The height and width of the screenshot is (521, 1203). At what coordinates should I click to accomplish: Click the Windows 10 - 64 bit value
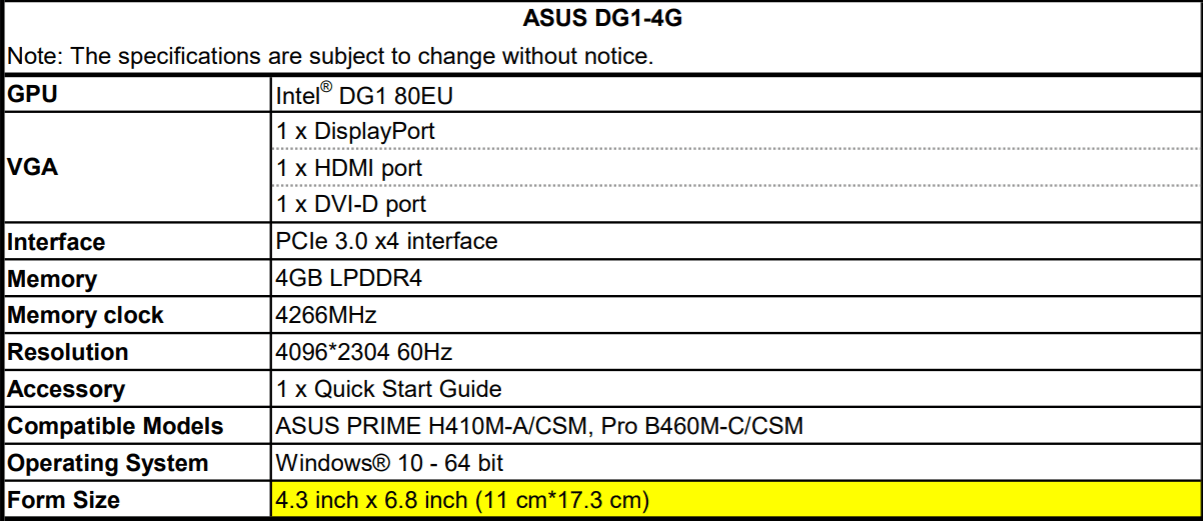[390, 463]
